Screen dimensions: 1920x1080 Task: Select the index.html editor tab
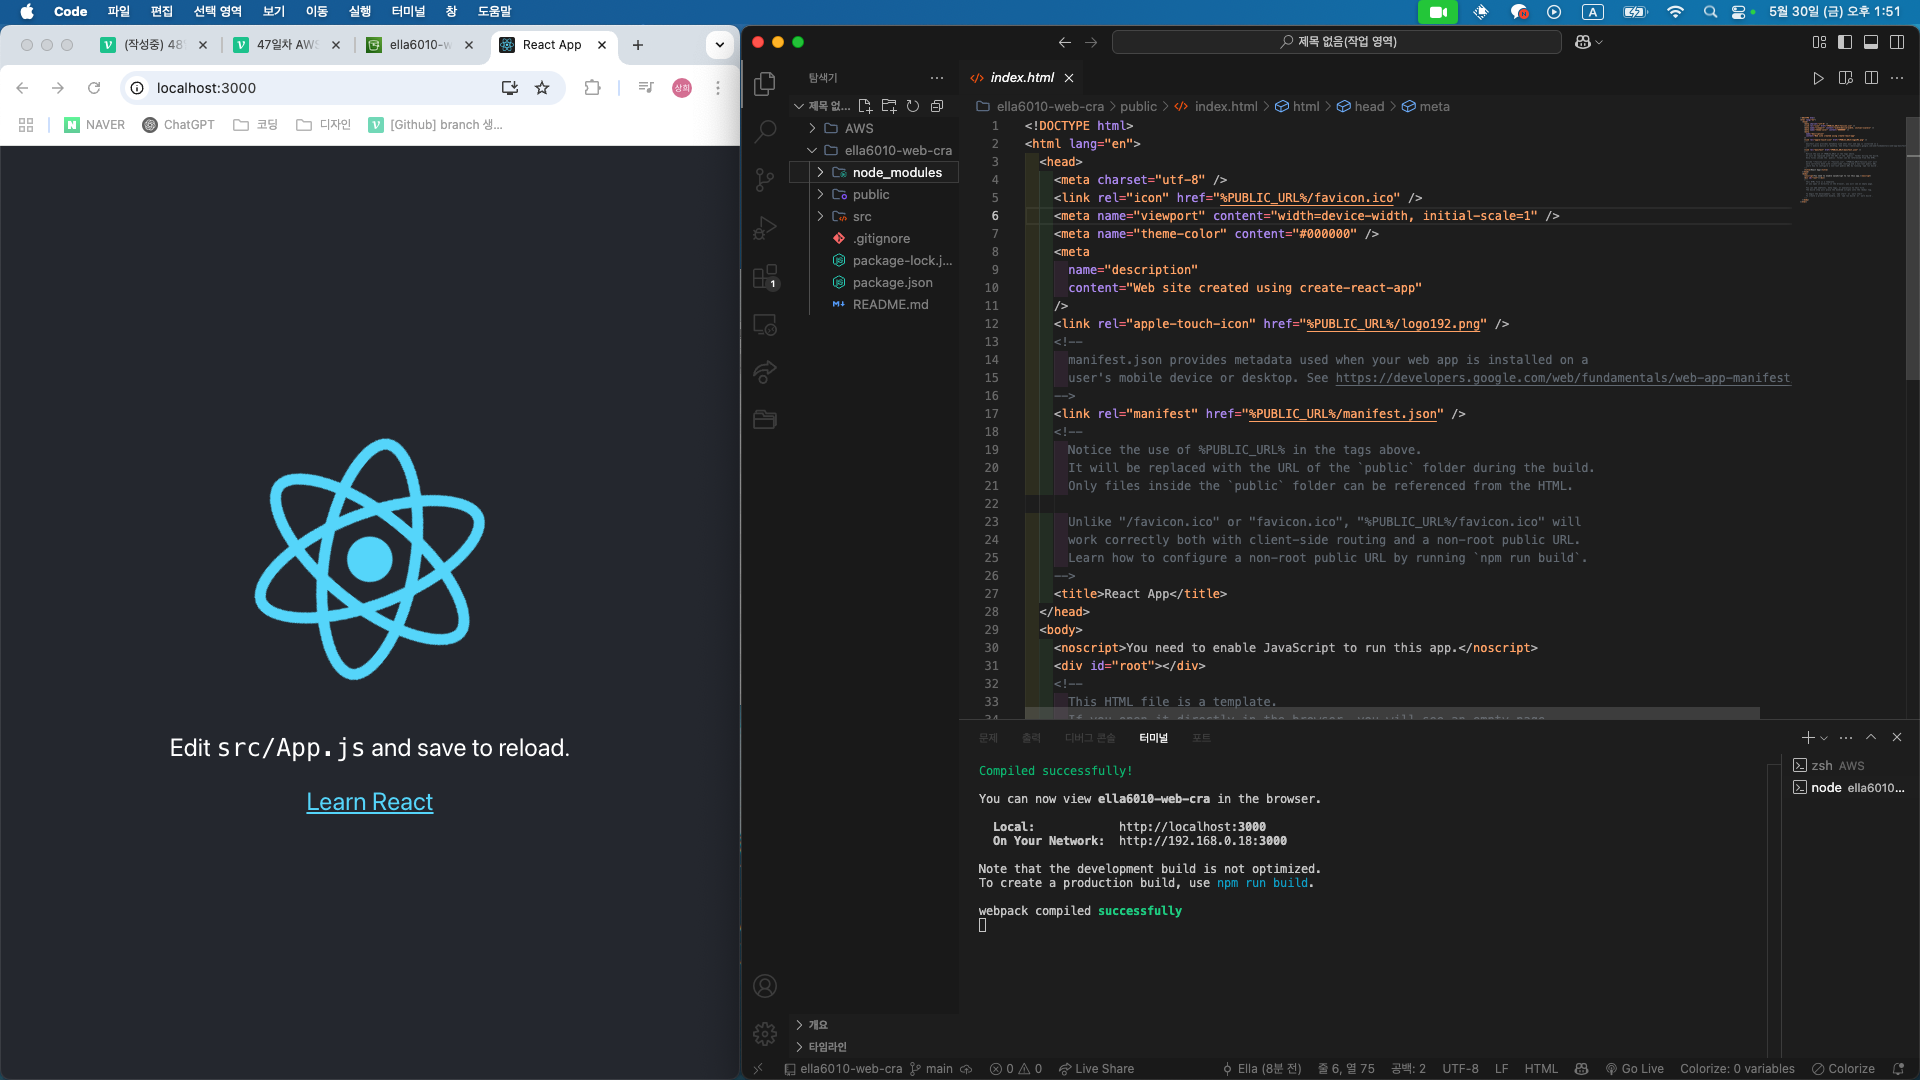tap(1022, 78)
